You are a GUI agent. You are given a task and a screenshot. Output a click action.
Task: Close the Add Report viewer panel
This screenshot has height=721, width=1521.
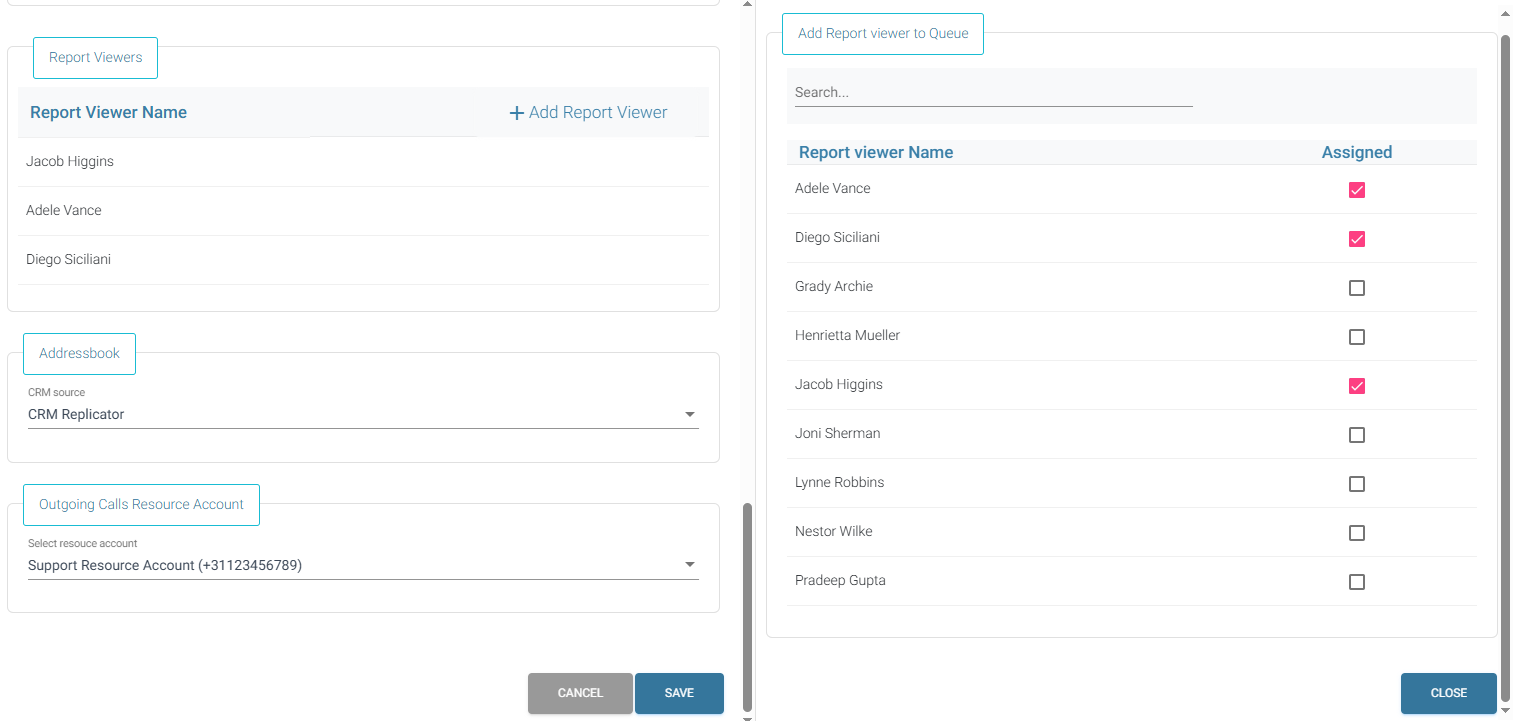point(1448,693)
